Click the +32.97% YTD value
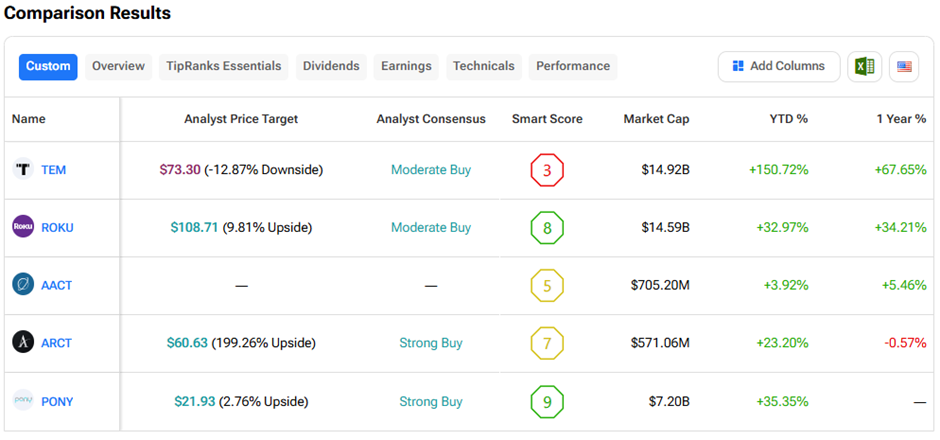The height and width of the screenshot is (440, 940). (x=782, y=227)
